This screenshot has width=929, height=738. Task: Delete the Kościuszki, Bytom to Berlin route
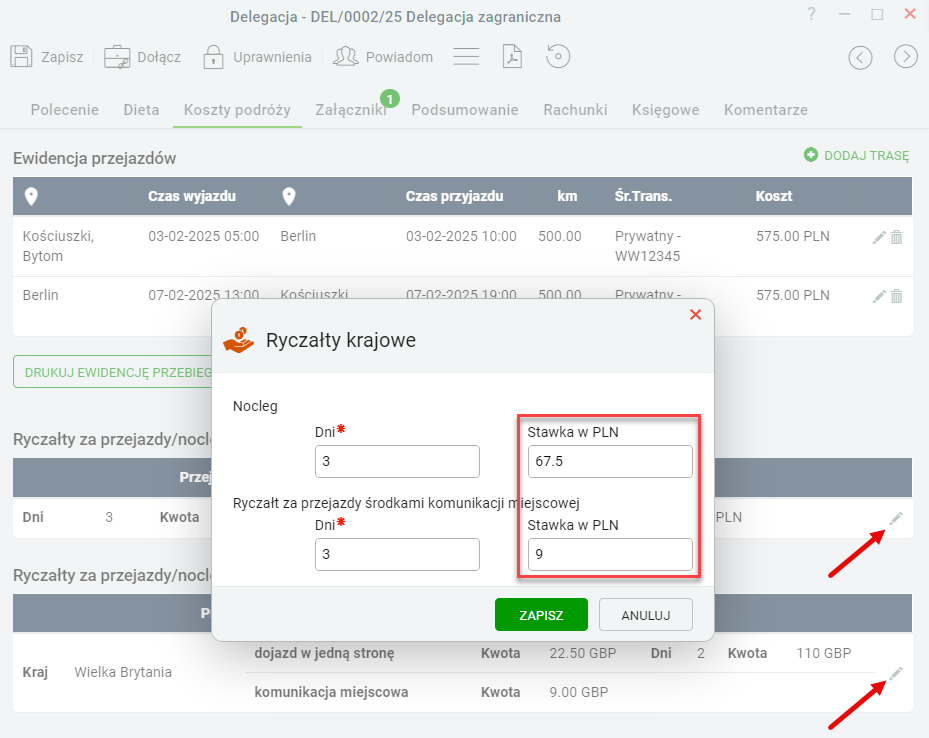[896, 238]
